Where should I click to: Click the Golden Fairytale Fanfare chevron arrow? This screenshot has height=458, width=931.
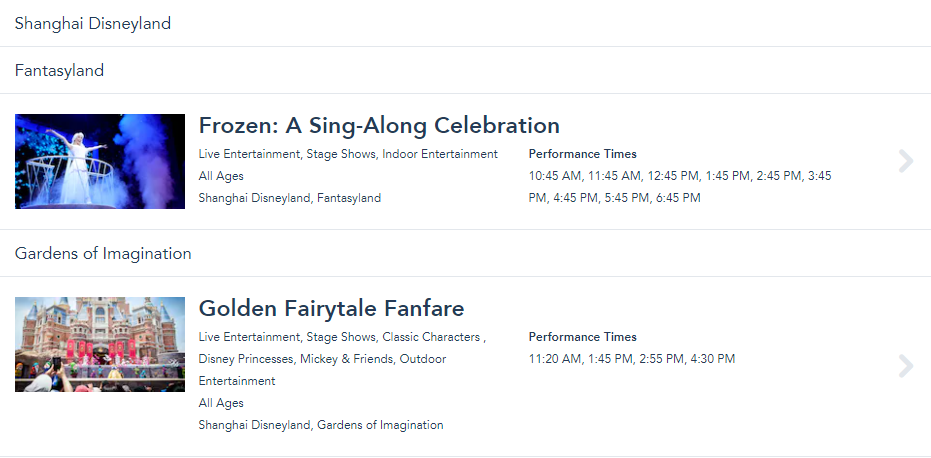[906, 366]
